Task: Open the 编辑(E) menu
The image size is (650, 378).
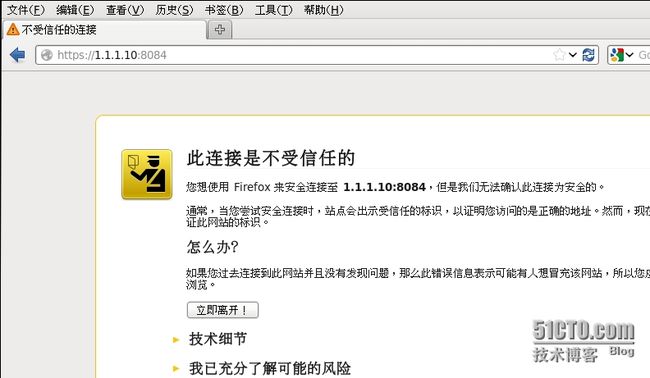Action: click(75, 10)
